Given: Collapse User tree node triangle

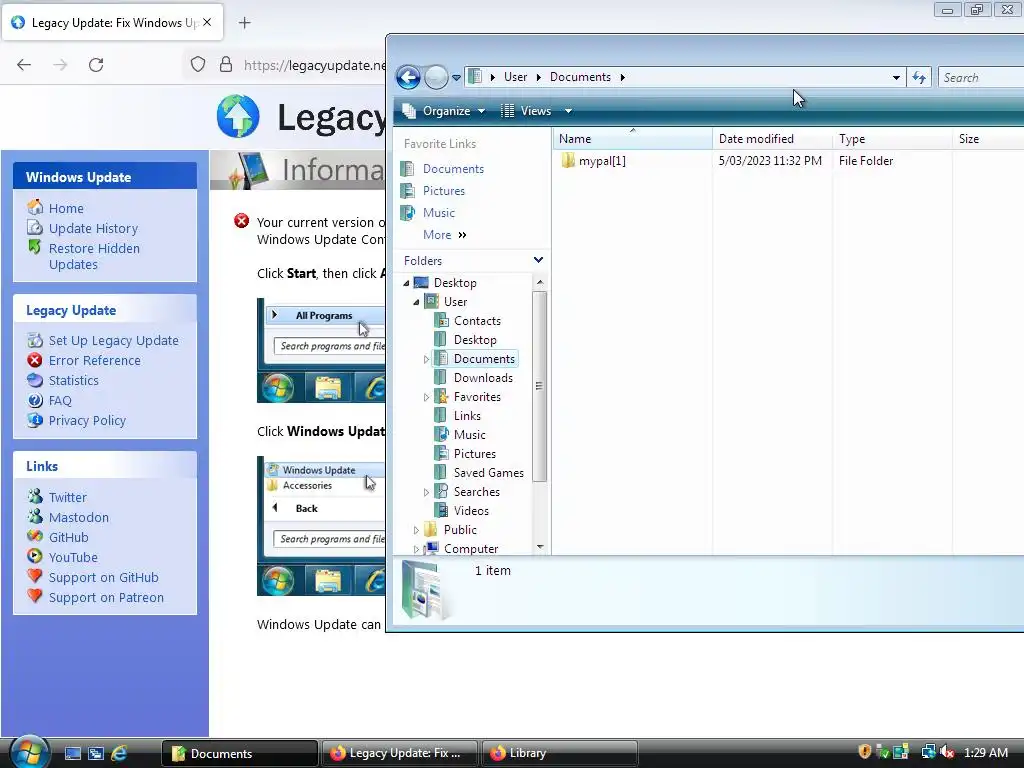Looking at the screenshot, I should [417, 302].
